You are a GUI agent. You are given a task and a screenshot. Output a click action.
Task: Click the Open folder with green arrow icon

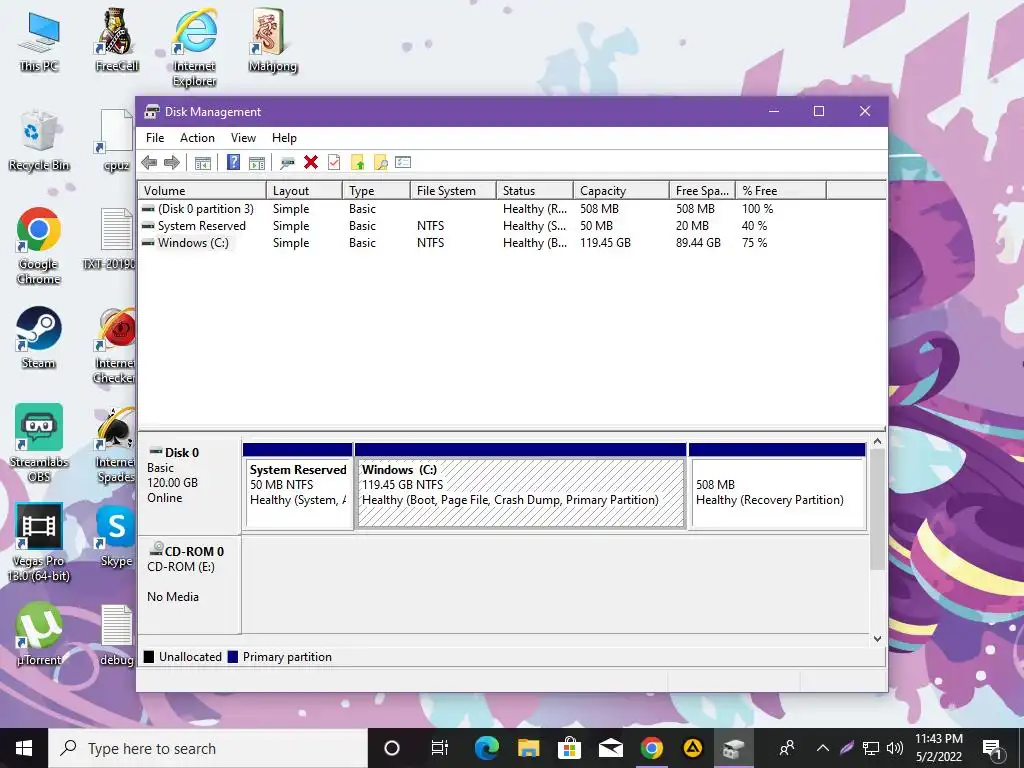357,163
